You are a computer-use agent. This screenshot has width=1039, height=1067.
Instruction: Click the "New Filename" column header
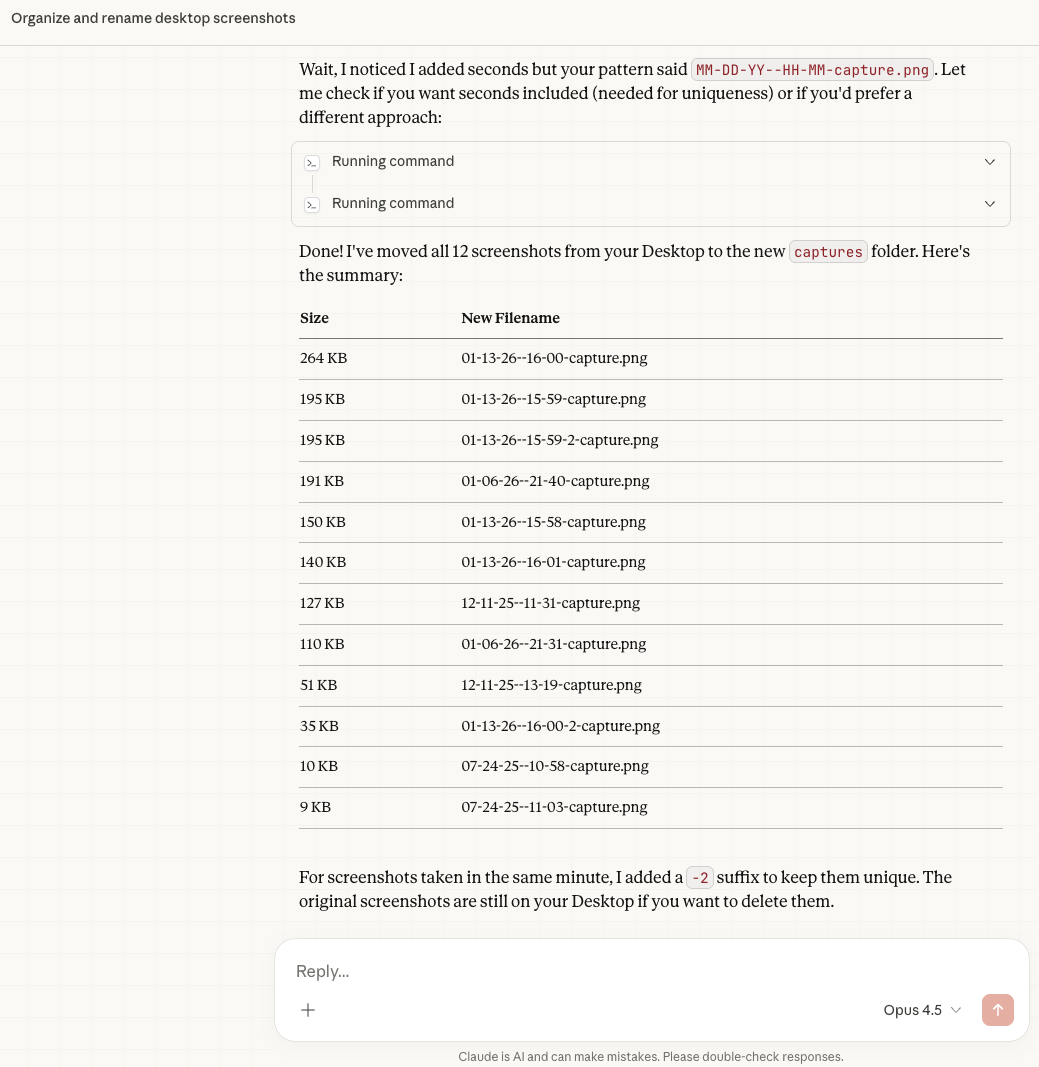coord(510,318)
